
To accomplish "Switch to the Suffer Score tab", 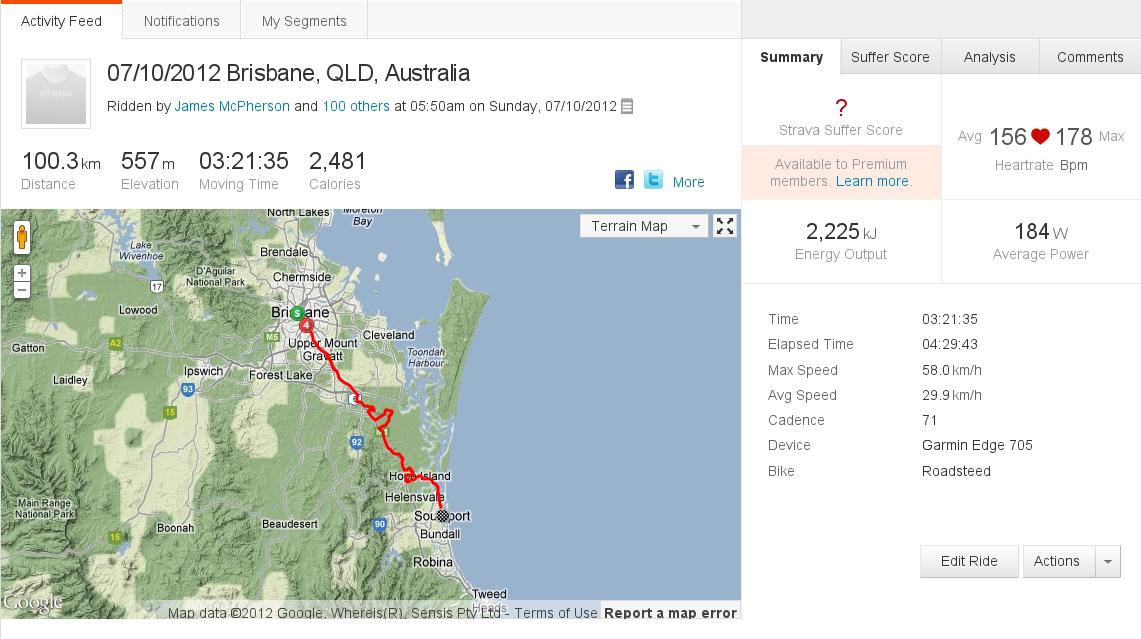I will coord(890,57).
